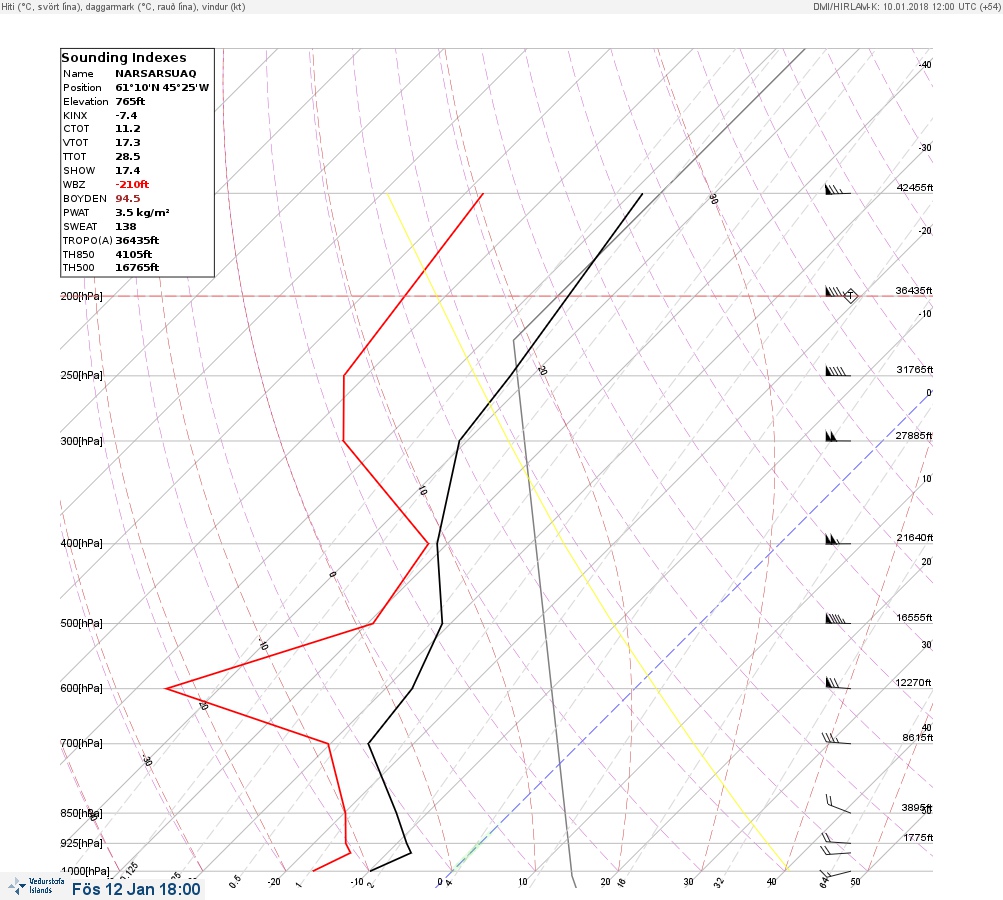Click the wind barb at 8615ft
Viewport: 1003px width, 900px height.
coord(836,739)
